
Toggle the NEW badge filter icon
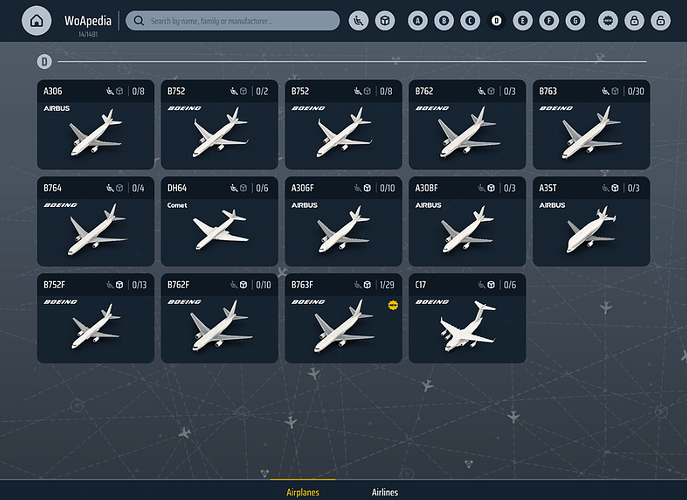point(608,20)
